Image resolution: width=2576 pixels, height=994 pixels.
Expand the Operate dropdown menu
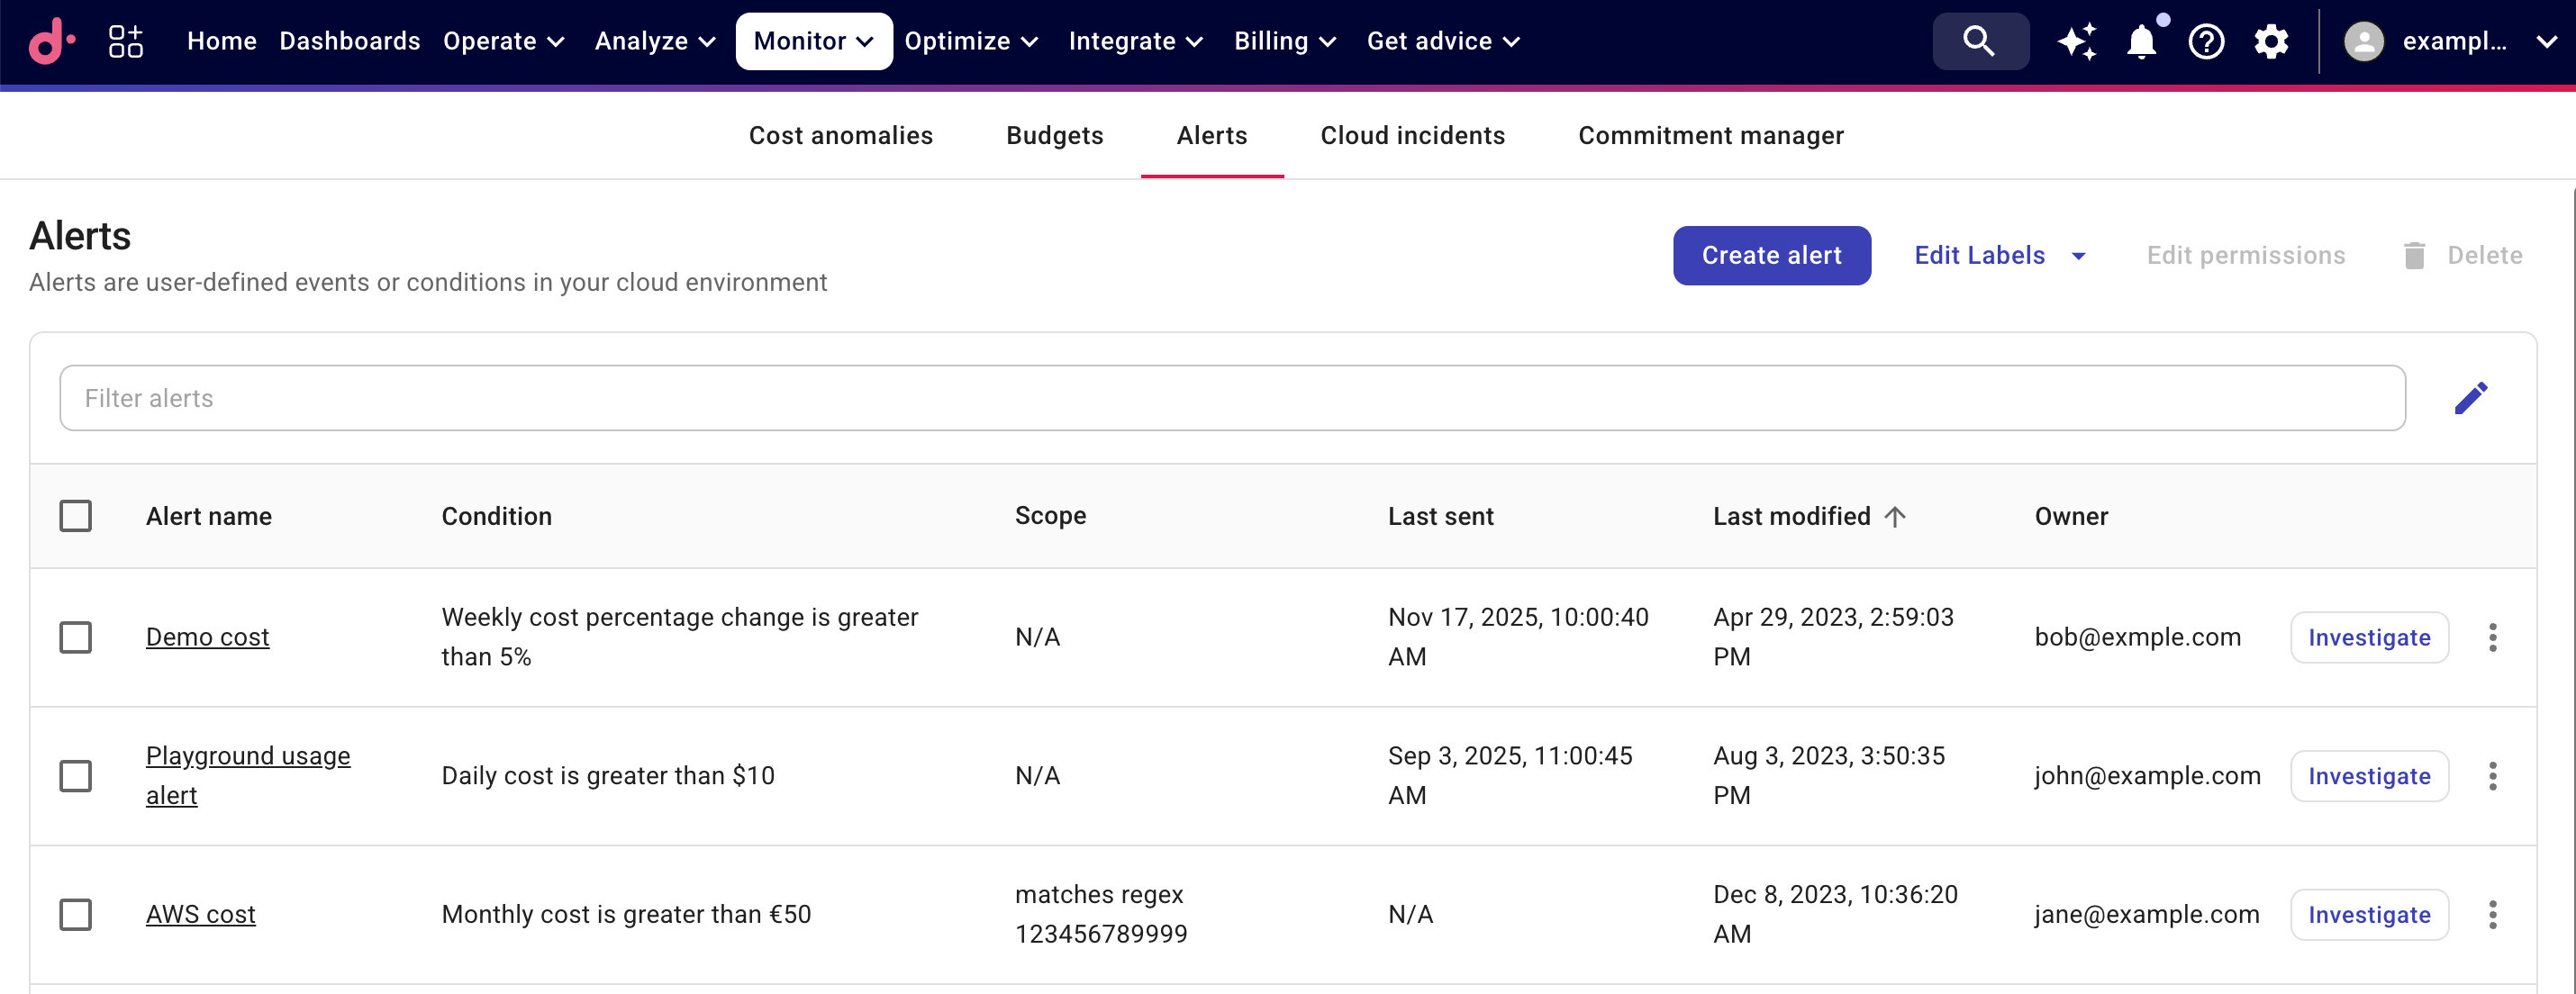(x=504, y=41)
